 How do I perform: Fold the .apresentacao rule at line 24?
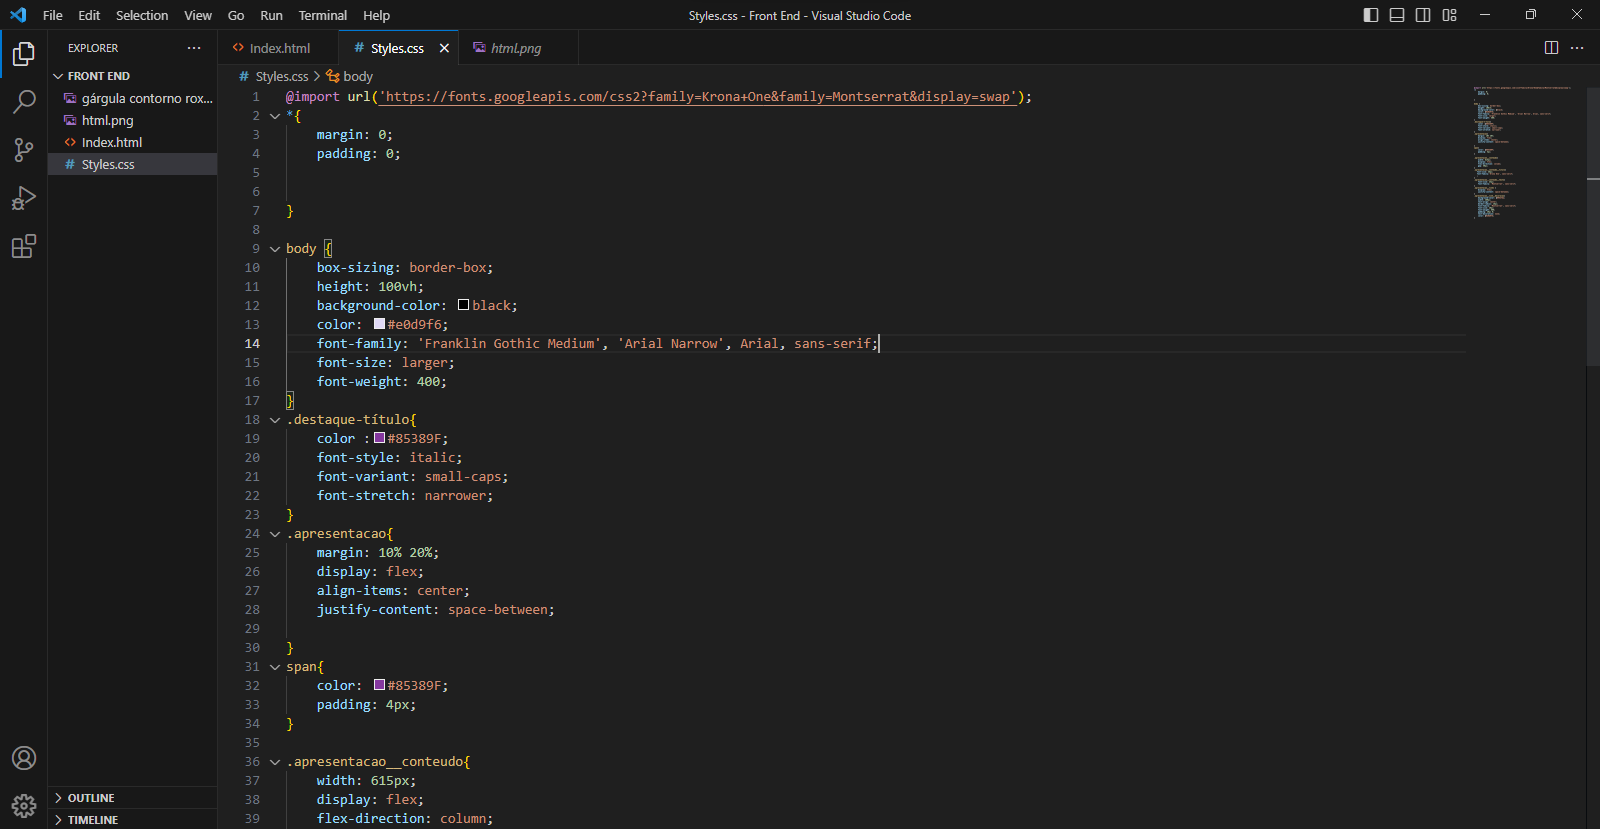coord(275,534)
